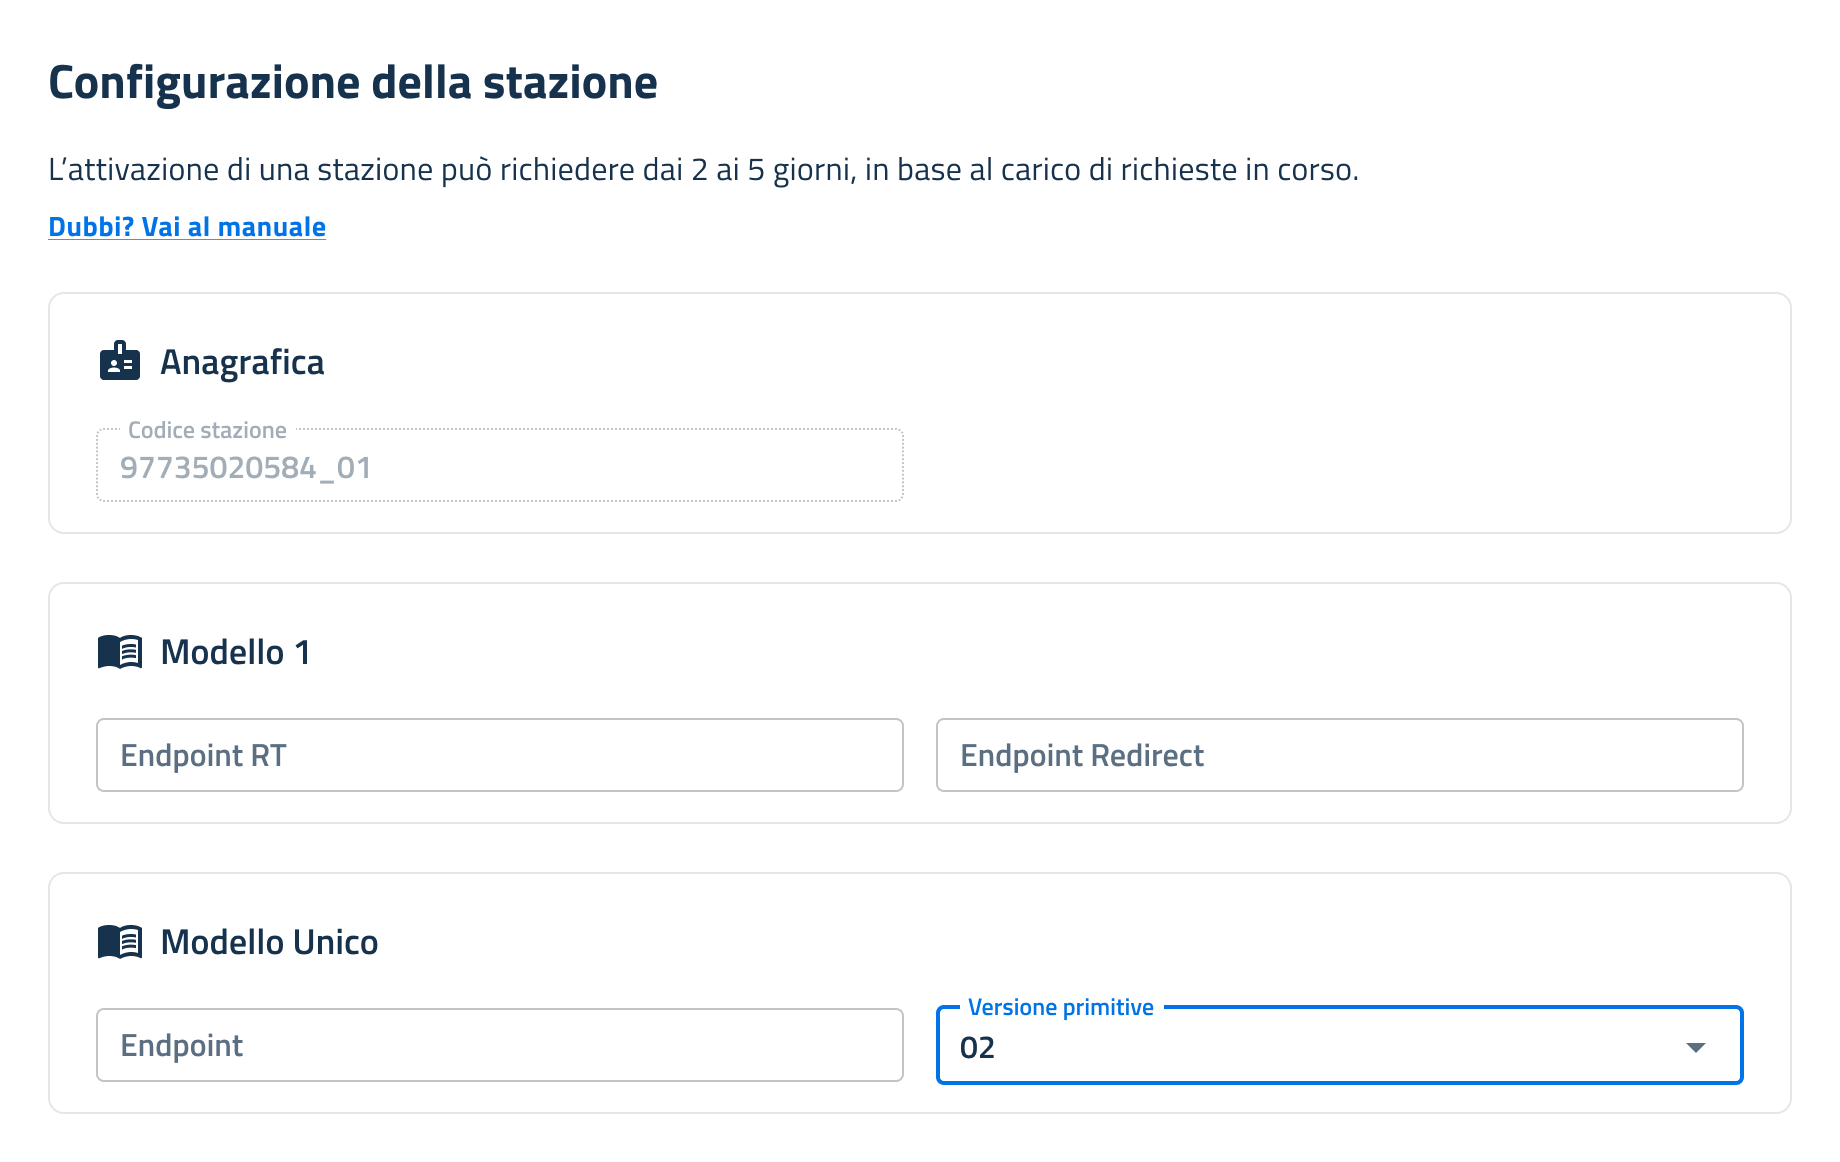The image size is (1840, 1162).
Task: Click the Versione primitive field label
Action: point(1060,1007)
